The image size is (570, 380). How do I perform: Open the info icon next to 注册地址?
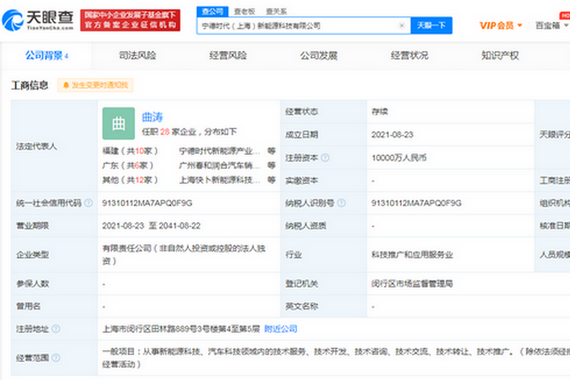56,329
